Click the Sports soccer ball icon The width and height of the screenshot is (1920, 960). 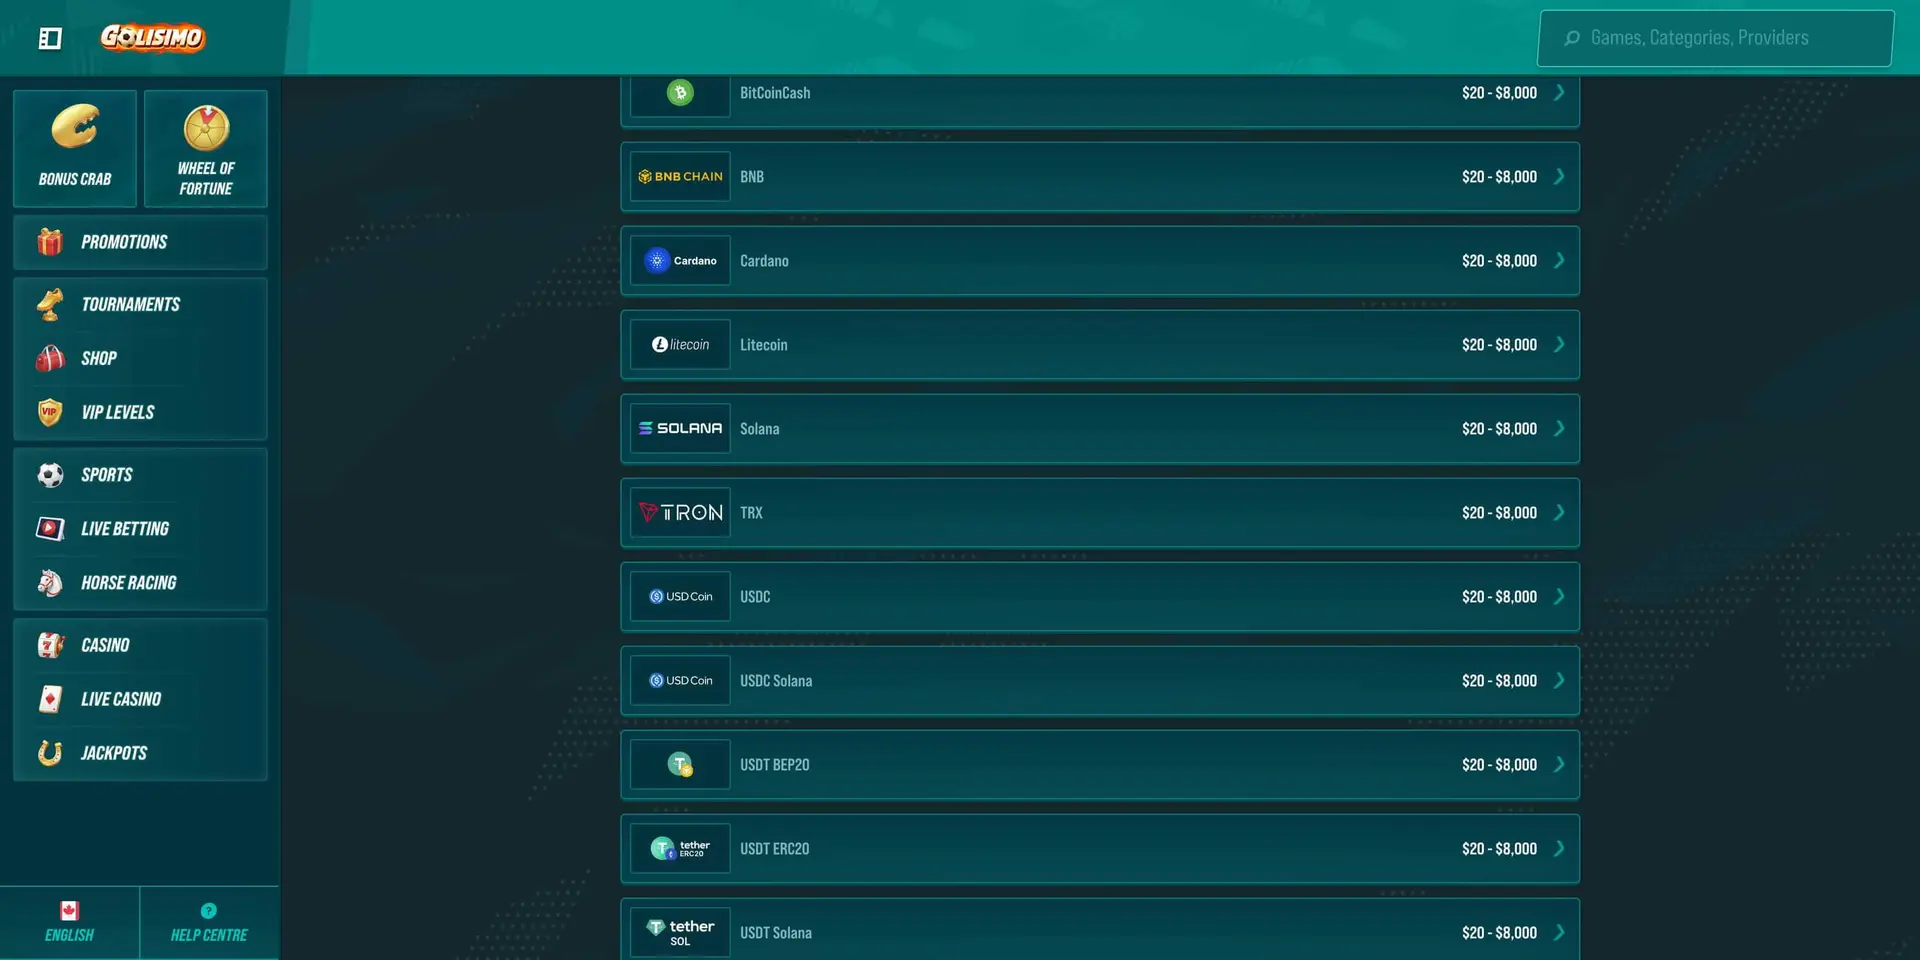coord(50,475)
